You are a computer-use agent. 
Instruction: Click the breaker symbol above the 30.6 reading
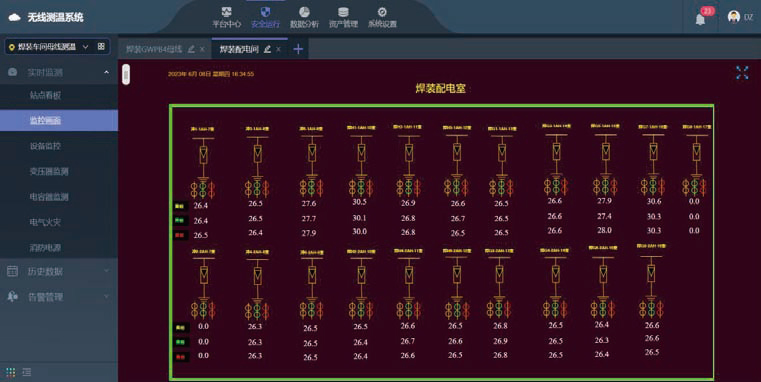pos(654,151)
